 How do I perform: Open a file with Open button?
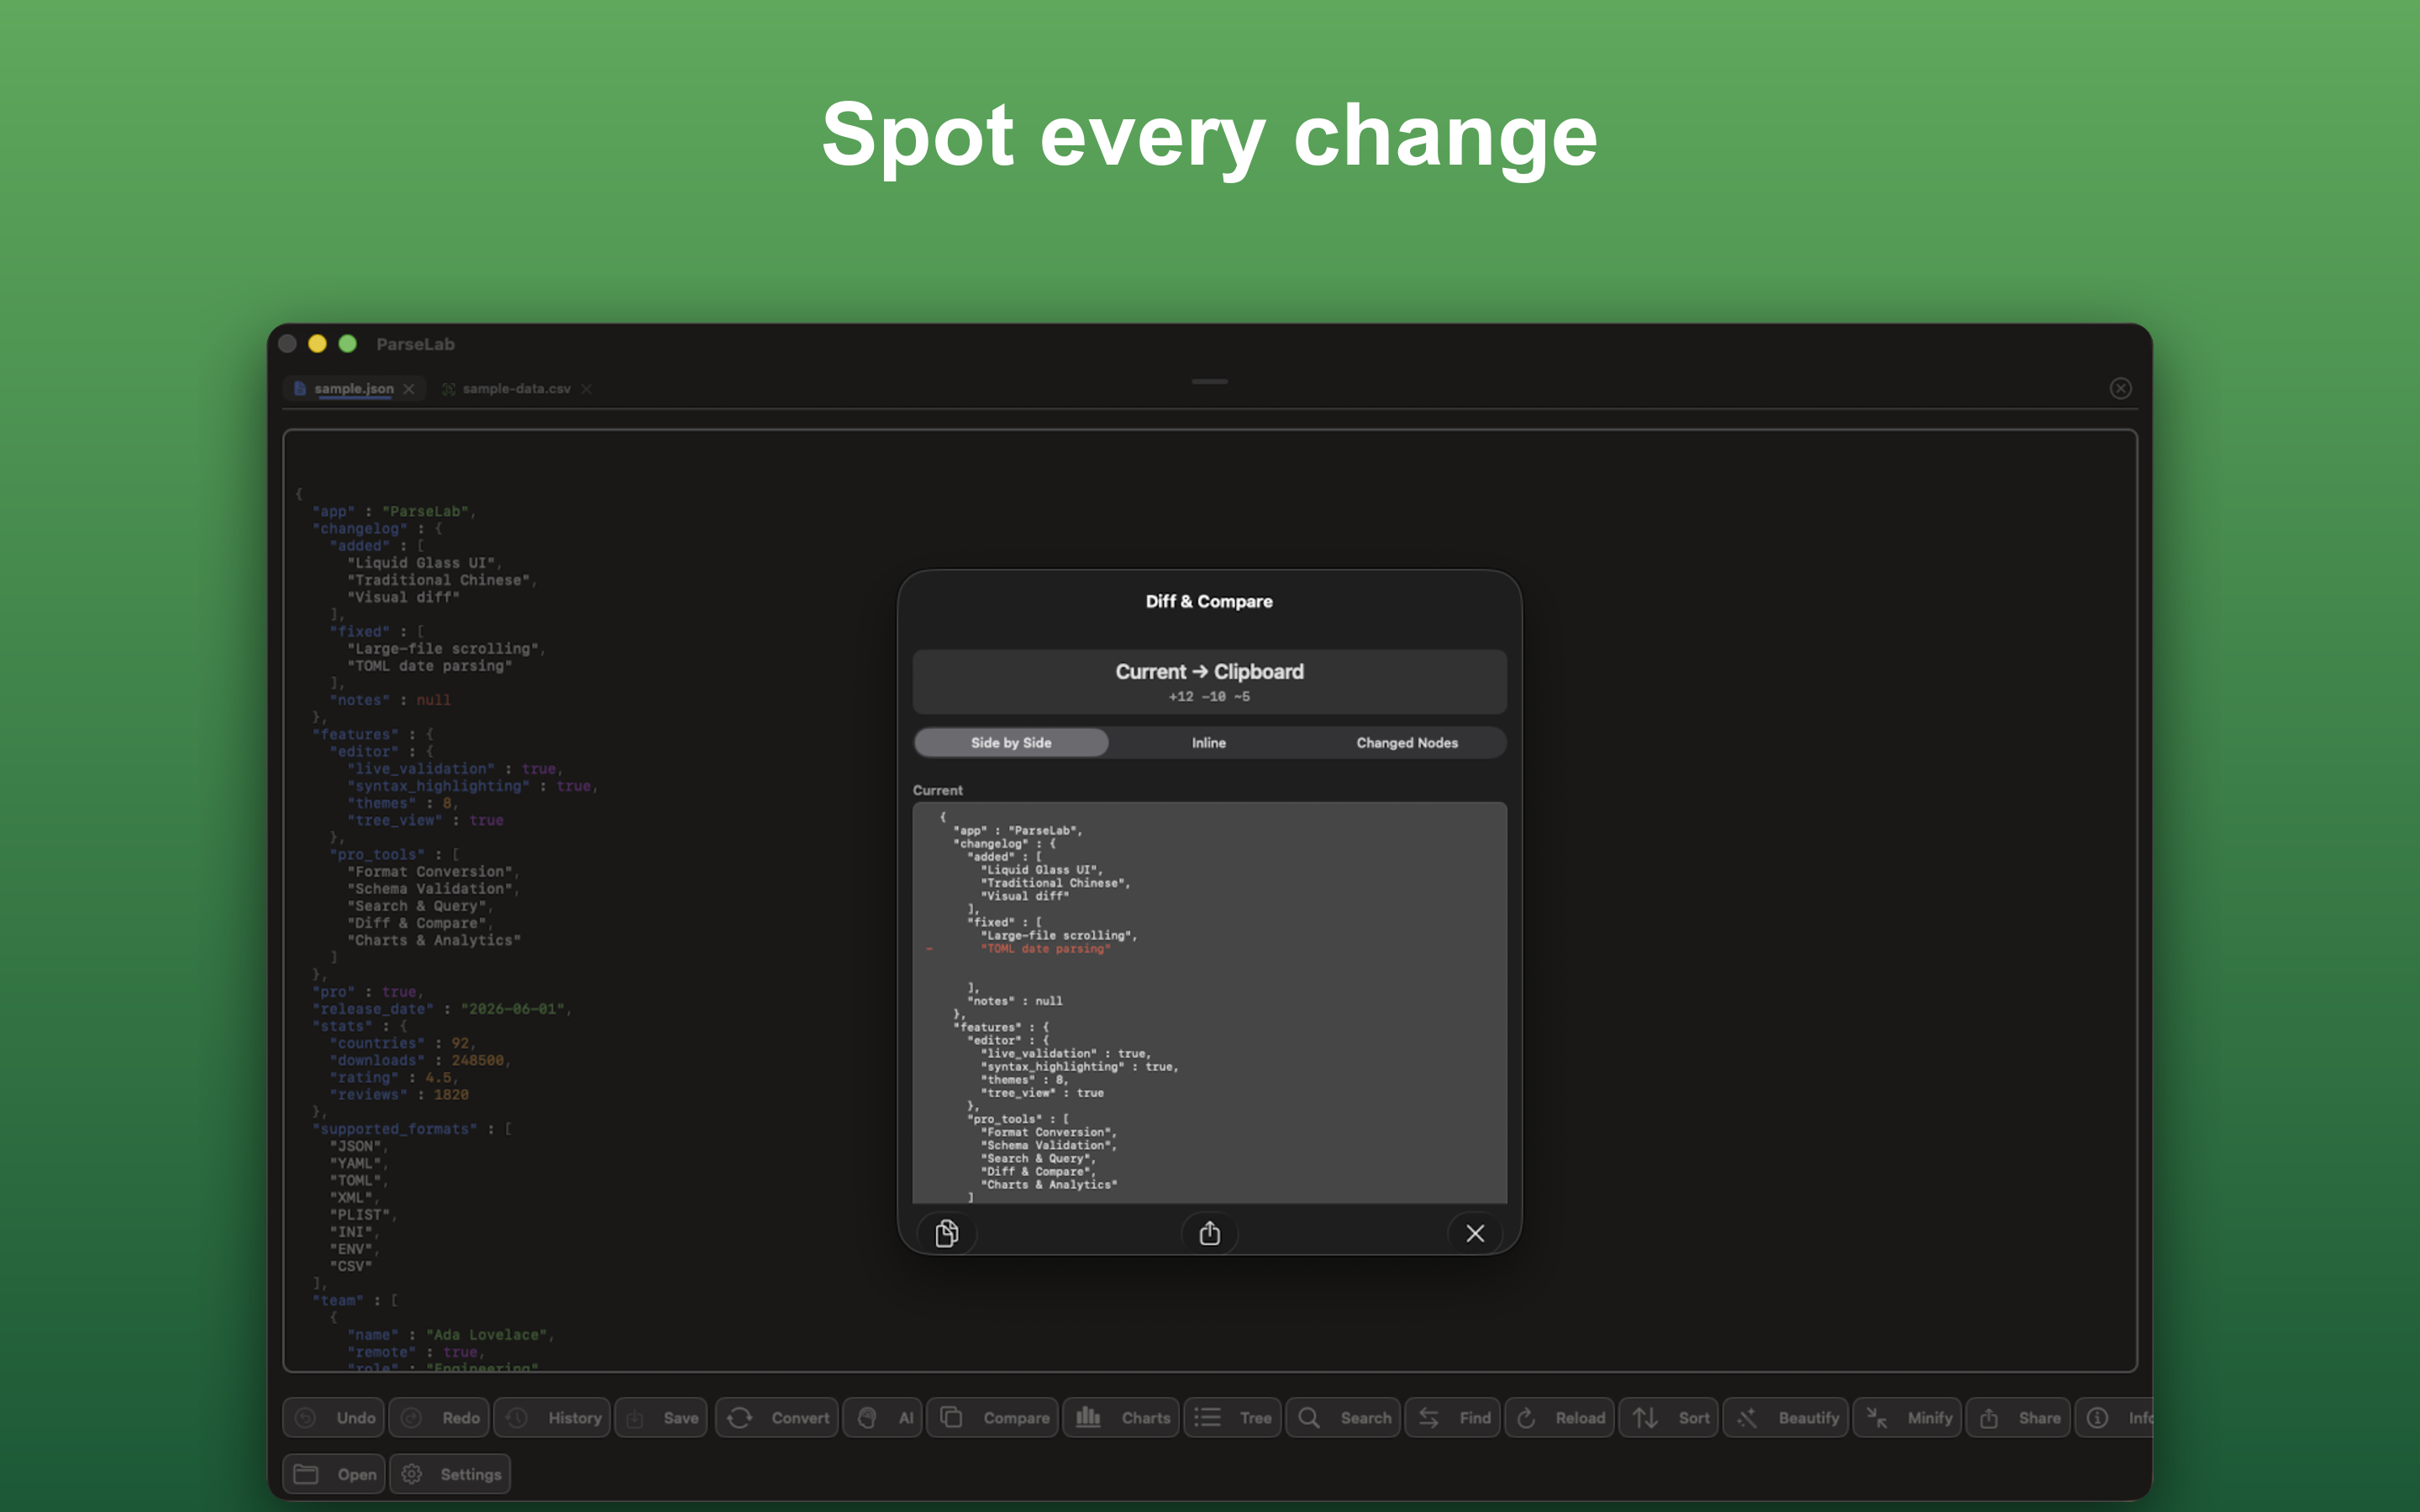pyautogui.click(x=334, y=1474)
